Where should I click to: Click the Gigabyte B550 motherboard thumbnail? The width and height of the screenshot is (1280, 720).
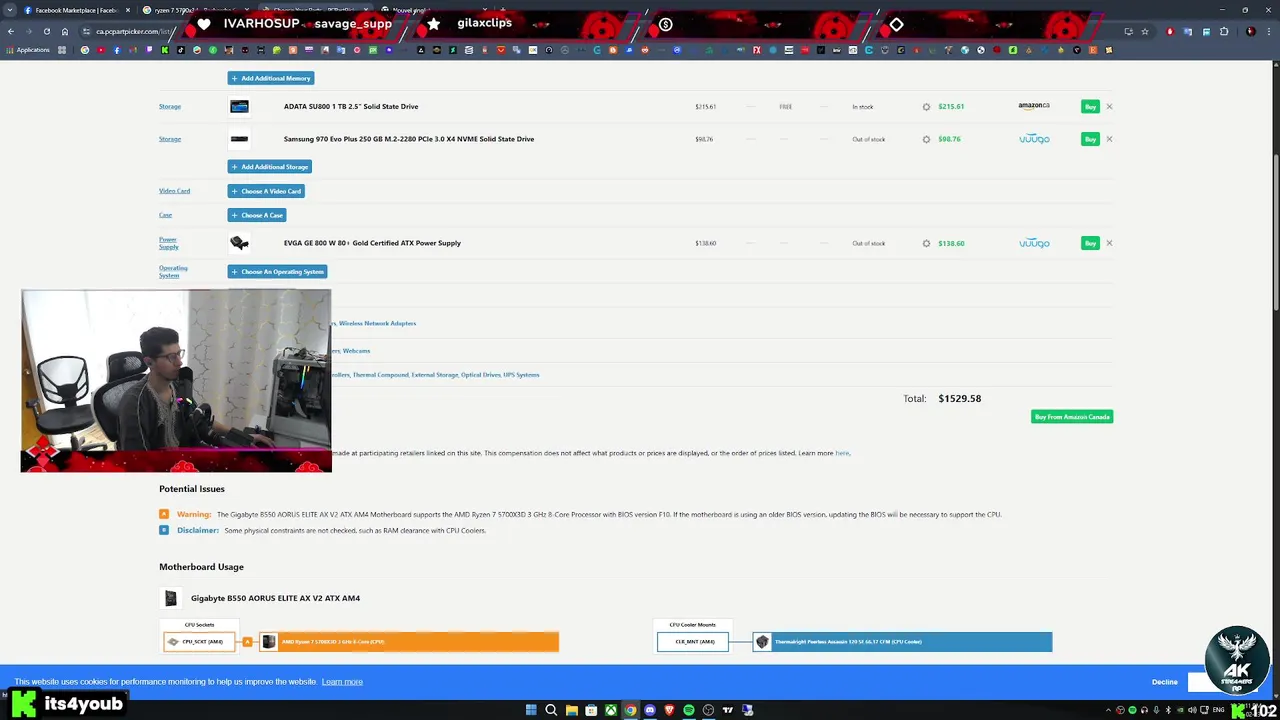[171, 598]
